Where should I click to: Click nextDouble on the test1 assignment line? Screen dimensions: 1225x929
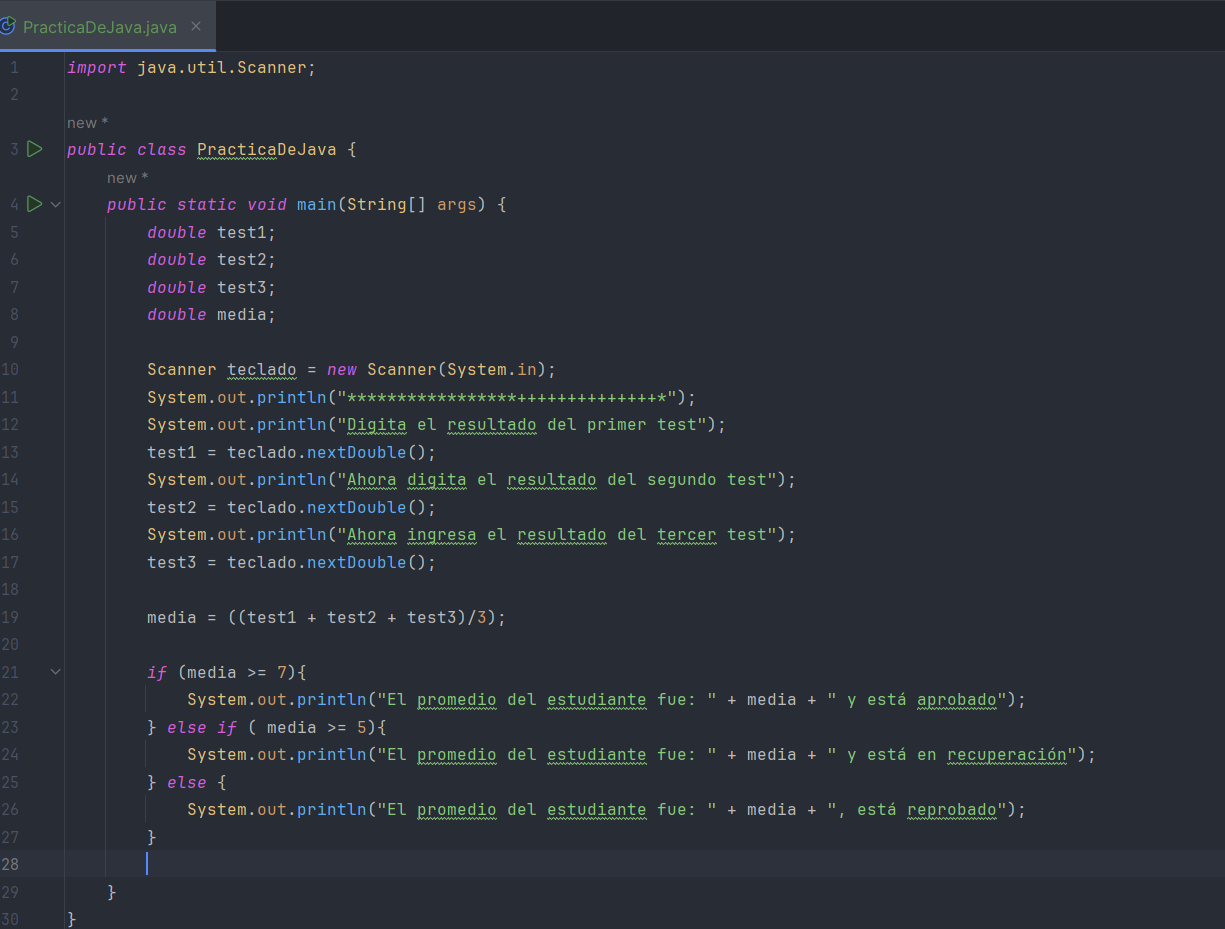[x=357, y=452]
